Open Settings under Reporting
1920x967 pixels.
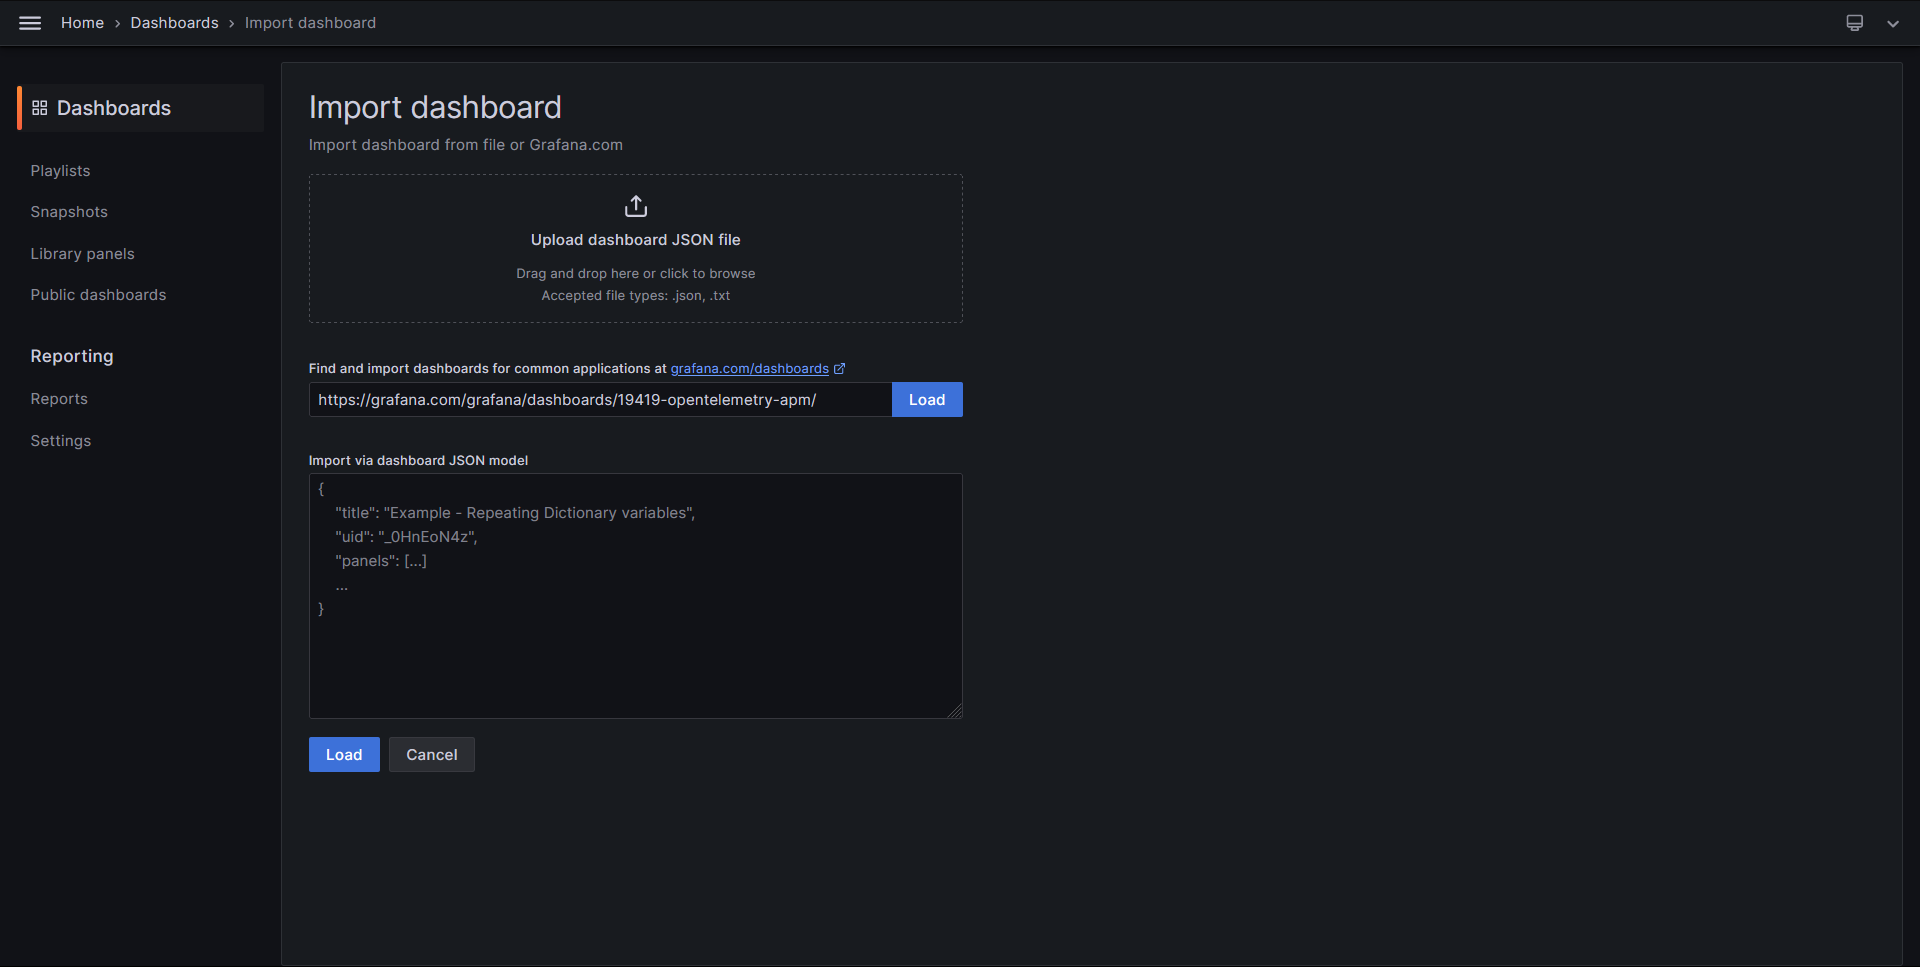coord(60,441)
